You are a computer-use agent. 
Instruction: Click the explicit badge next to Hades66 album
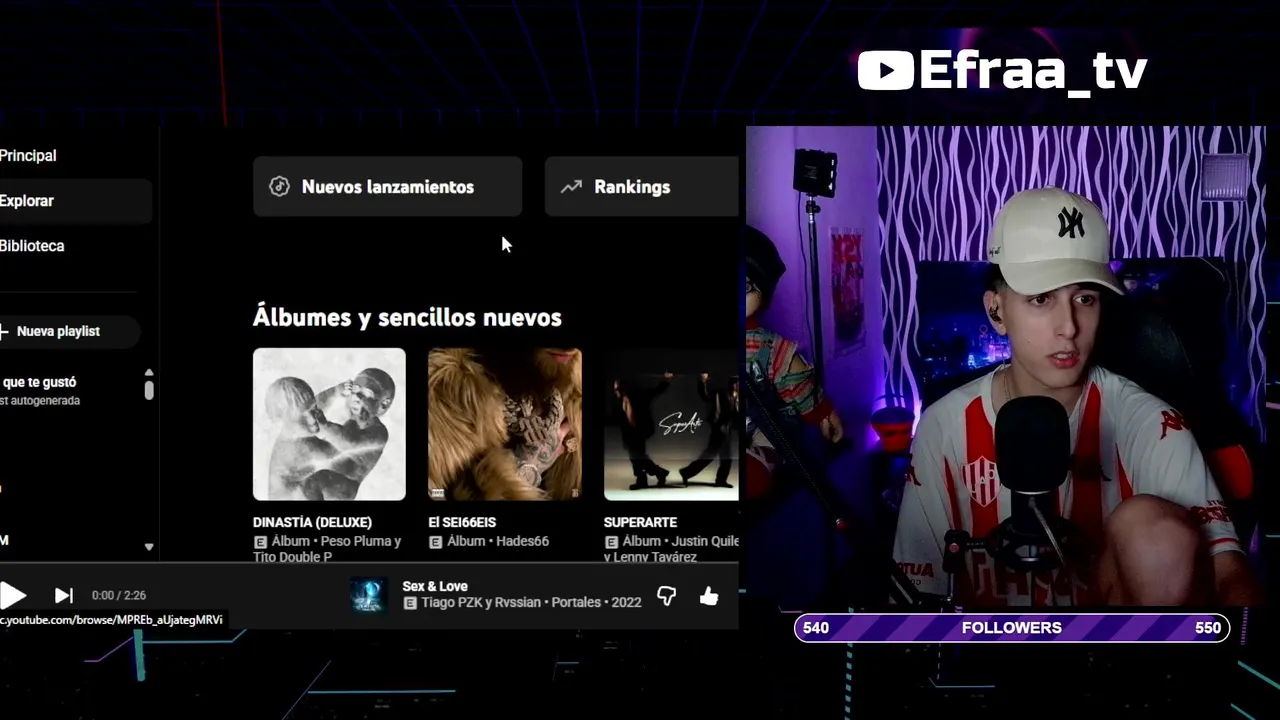[x=435, y=542]
